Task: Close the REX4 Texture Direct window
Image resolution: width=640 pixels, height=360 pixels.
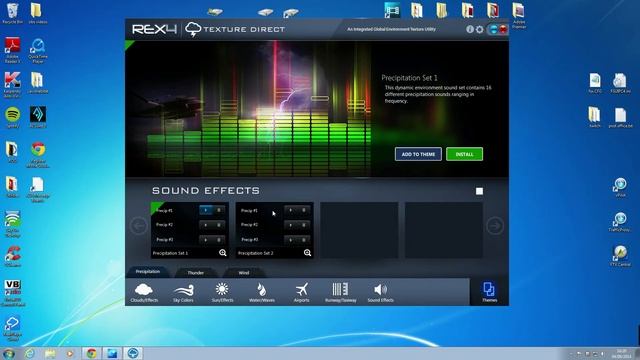Action: (503, 29)
